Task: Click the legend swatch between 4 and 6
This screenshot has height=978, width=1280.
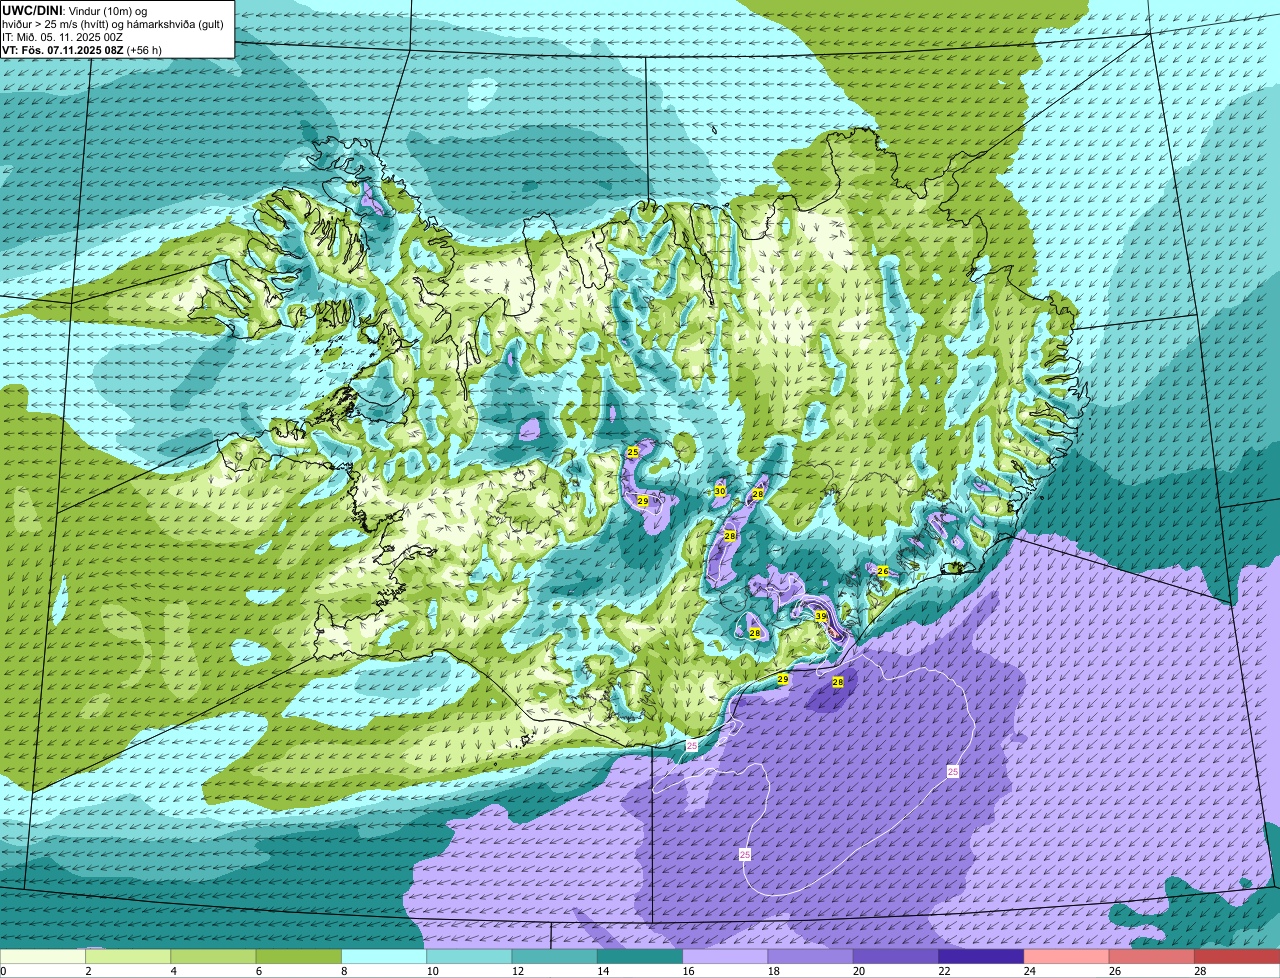Action: (x=213, y=956)
